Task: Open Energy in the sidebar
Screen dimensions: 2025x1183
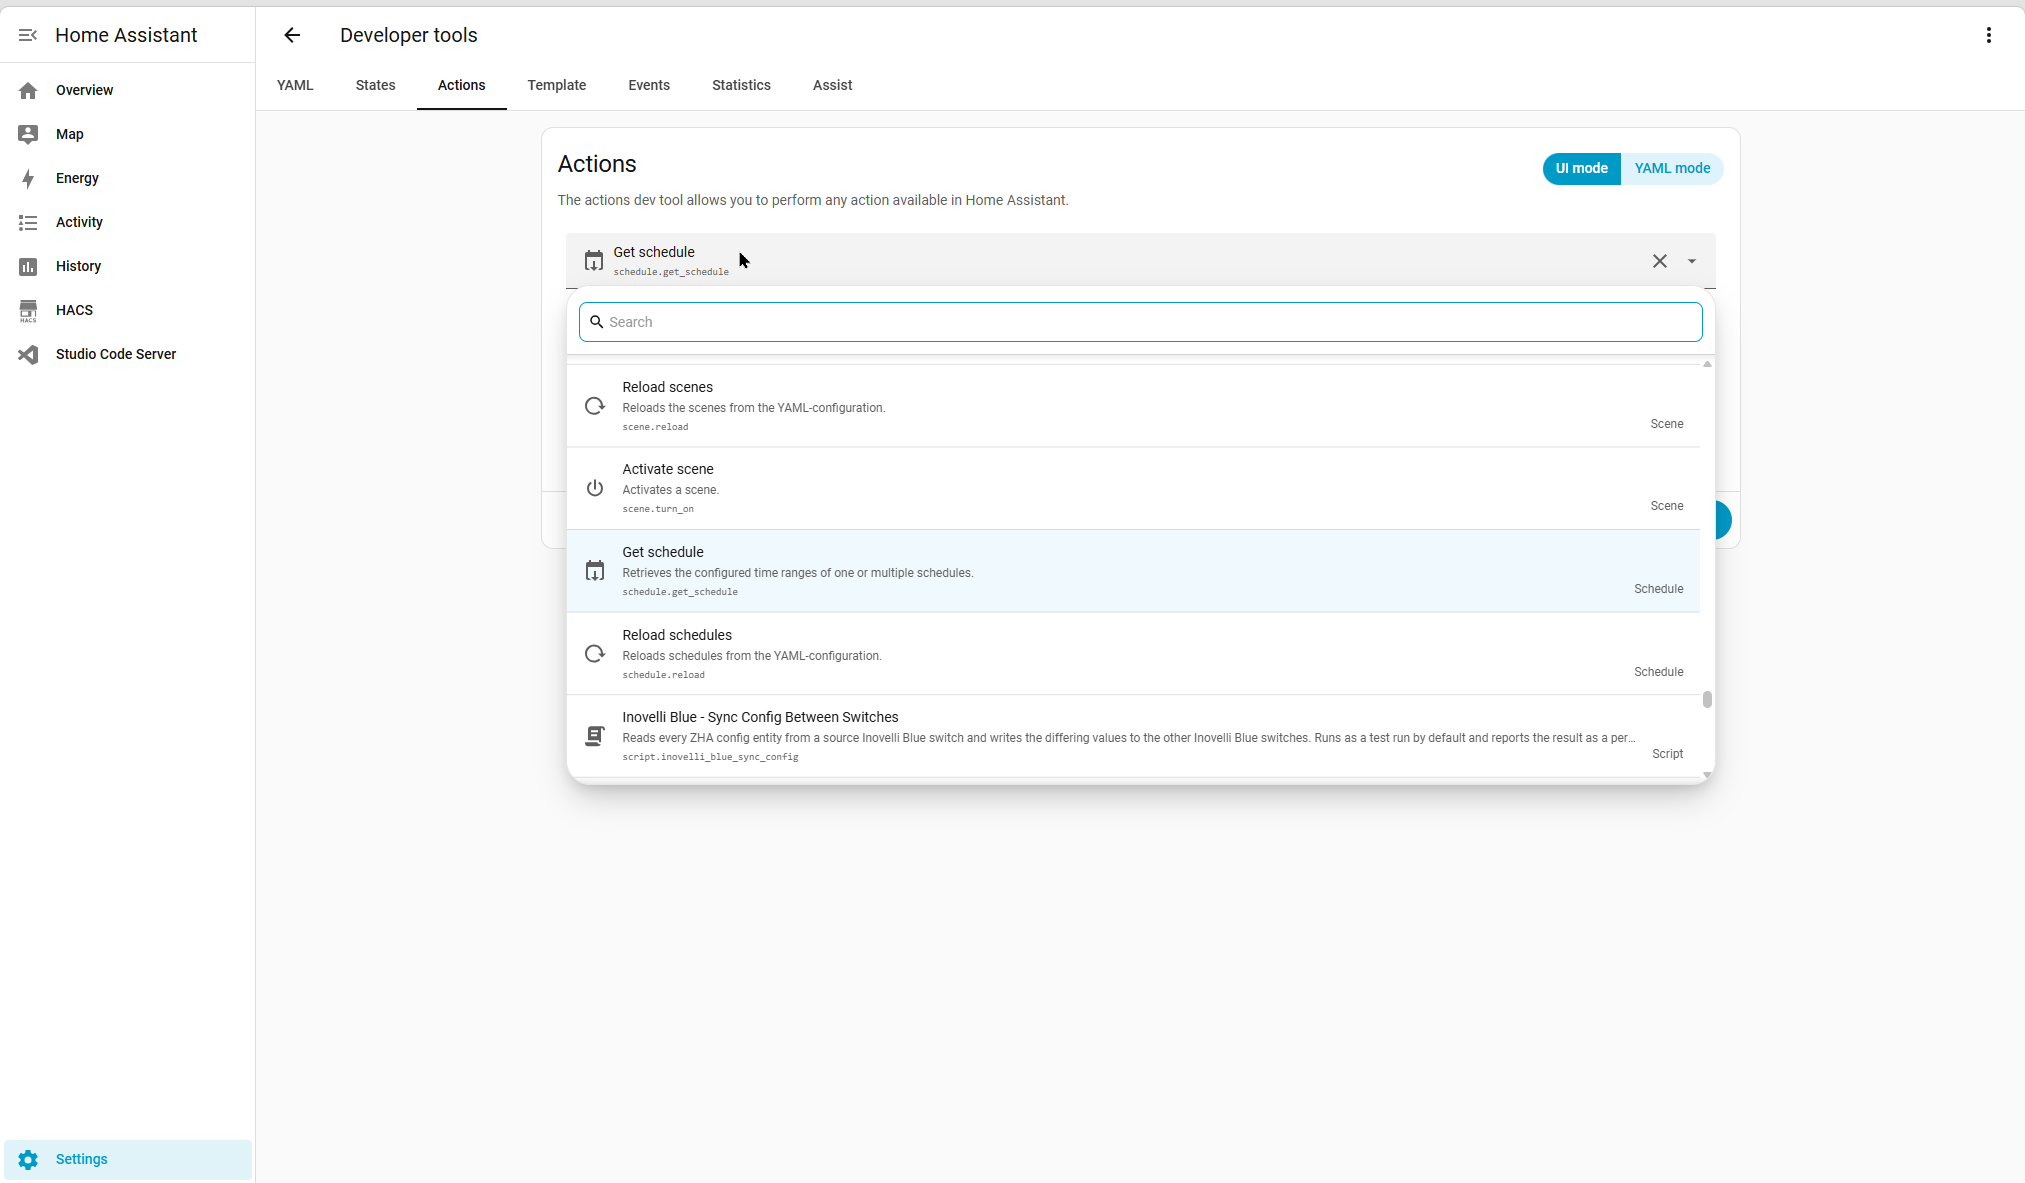Action: [128, 178]
